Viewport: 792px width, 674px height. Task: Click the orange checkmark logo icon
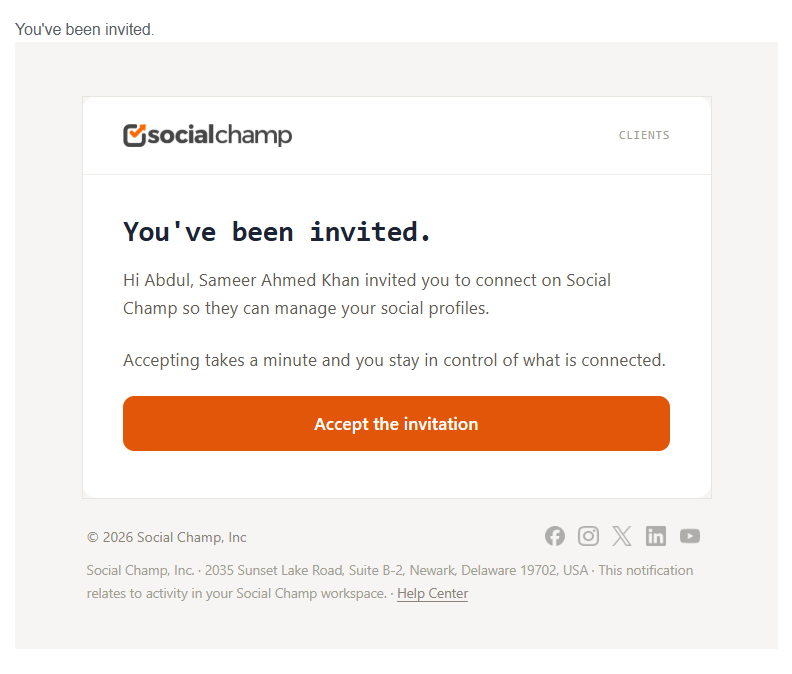134,135
